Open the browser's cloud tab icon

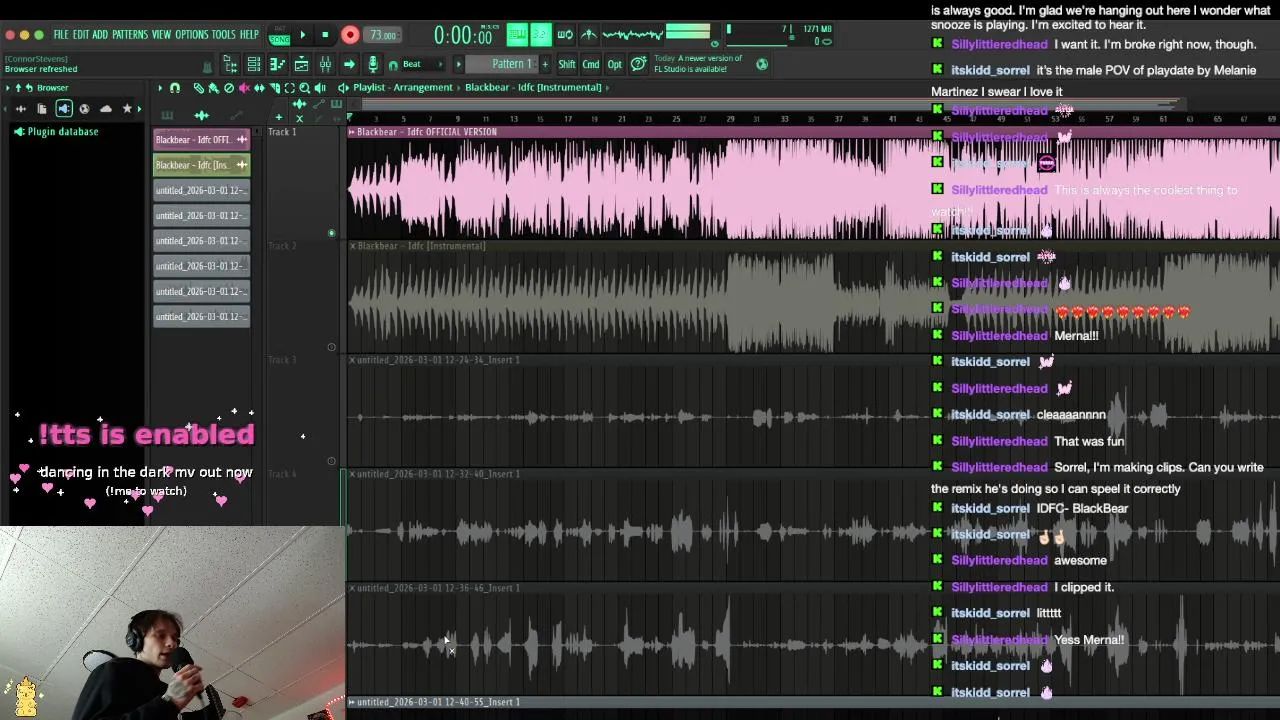point(105,109)
